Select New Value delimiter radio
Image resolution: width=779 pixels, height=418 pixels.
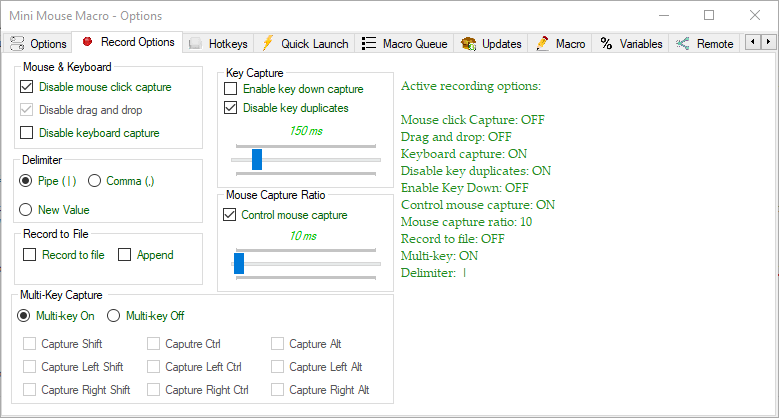point(25,210)
